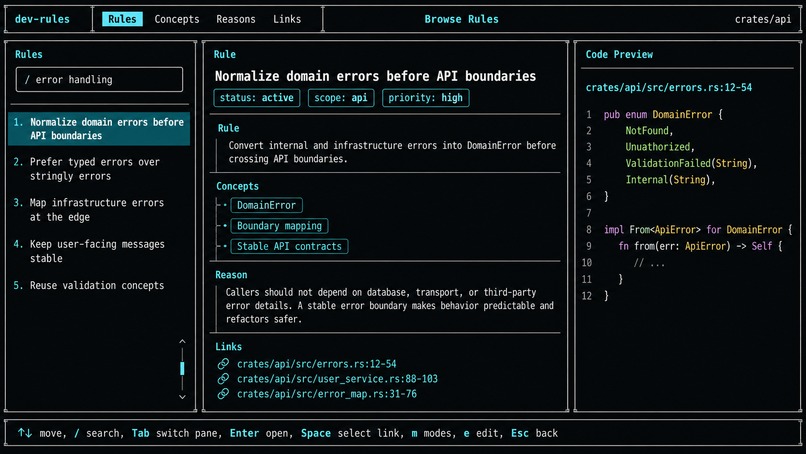
Task: Click the Space select link hint
Action: click(352, 433)
